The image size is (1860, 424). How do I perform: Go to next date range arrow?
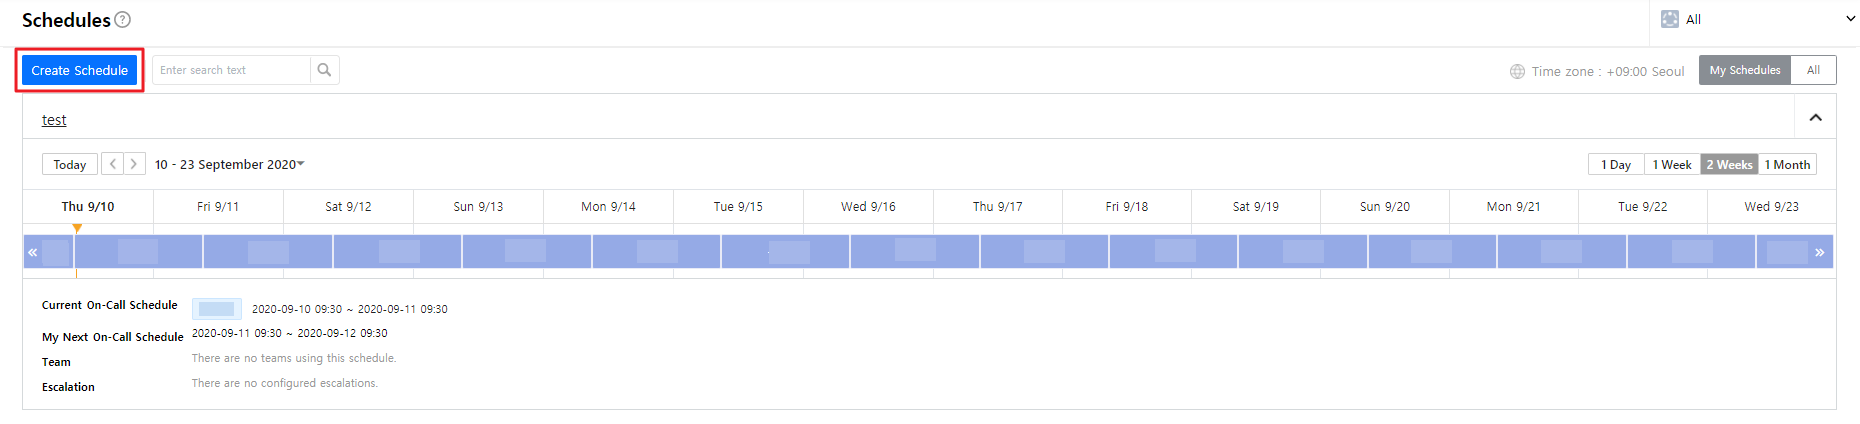click(134, 164)
